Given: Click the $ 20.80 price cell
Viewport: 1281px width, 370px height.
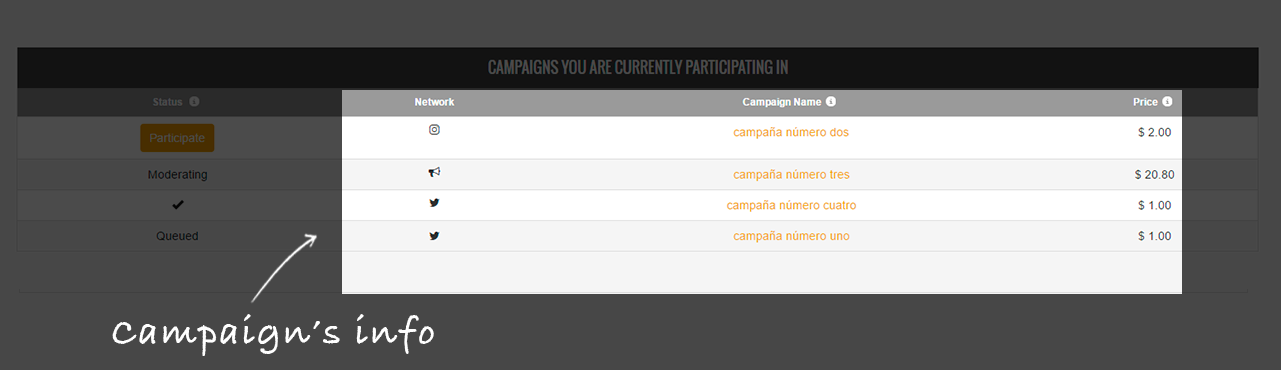Looking at the screenshot, I should (x=1154, y=175).
